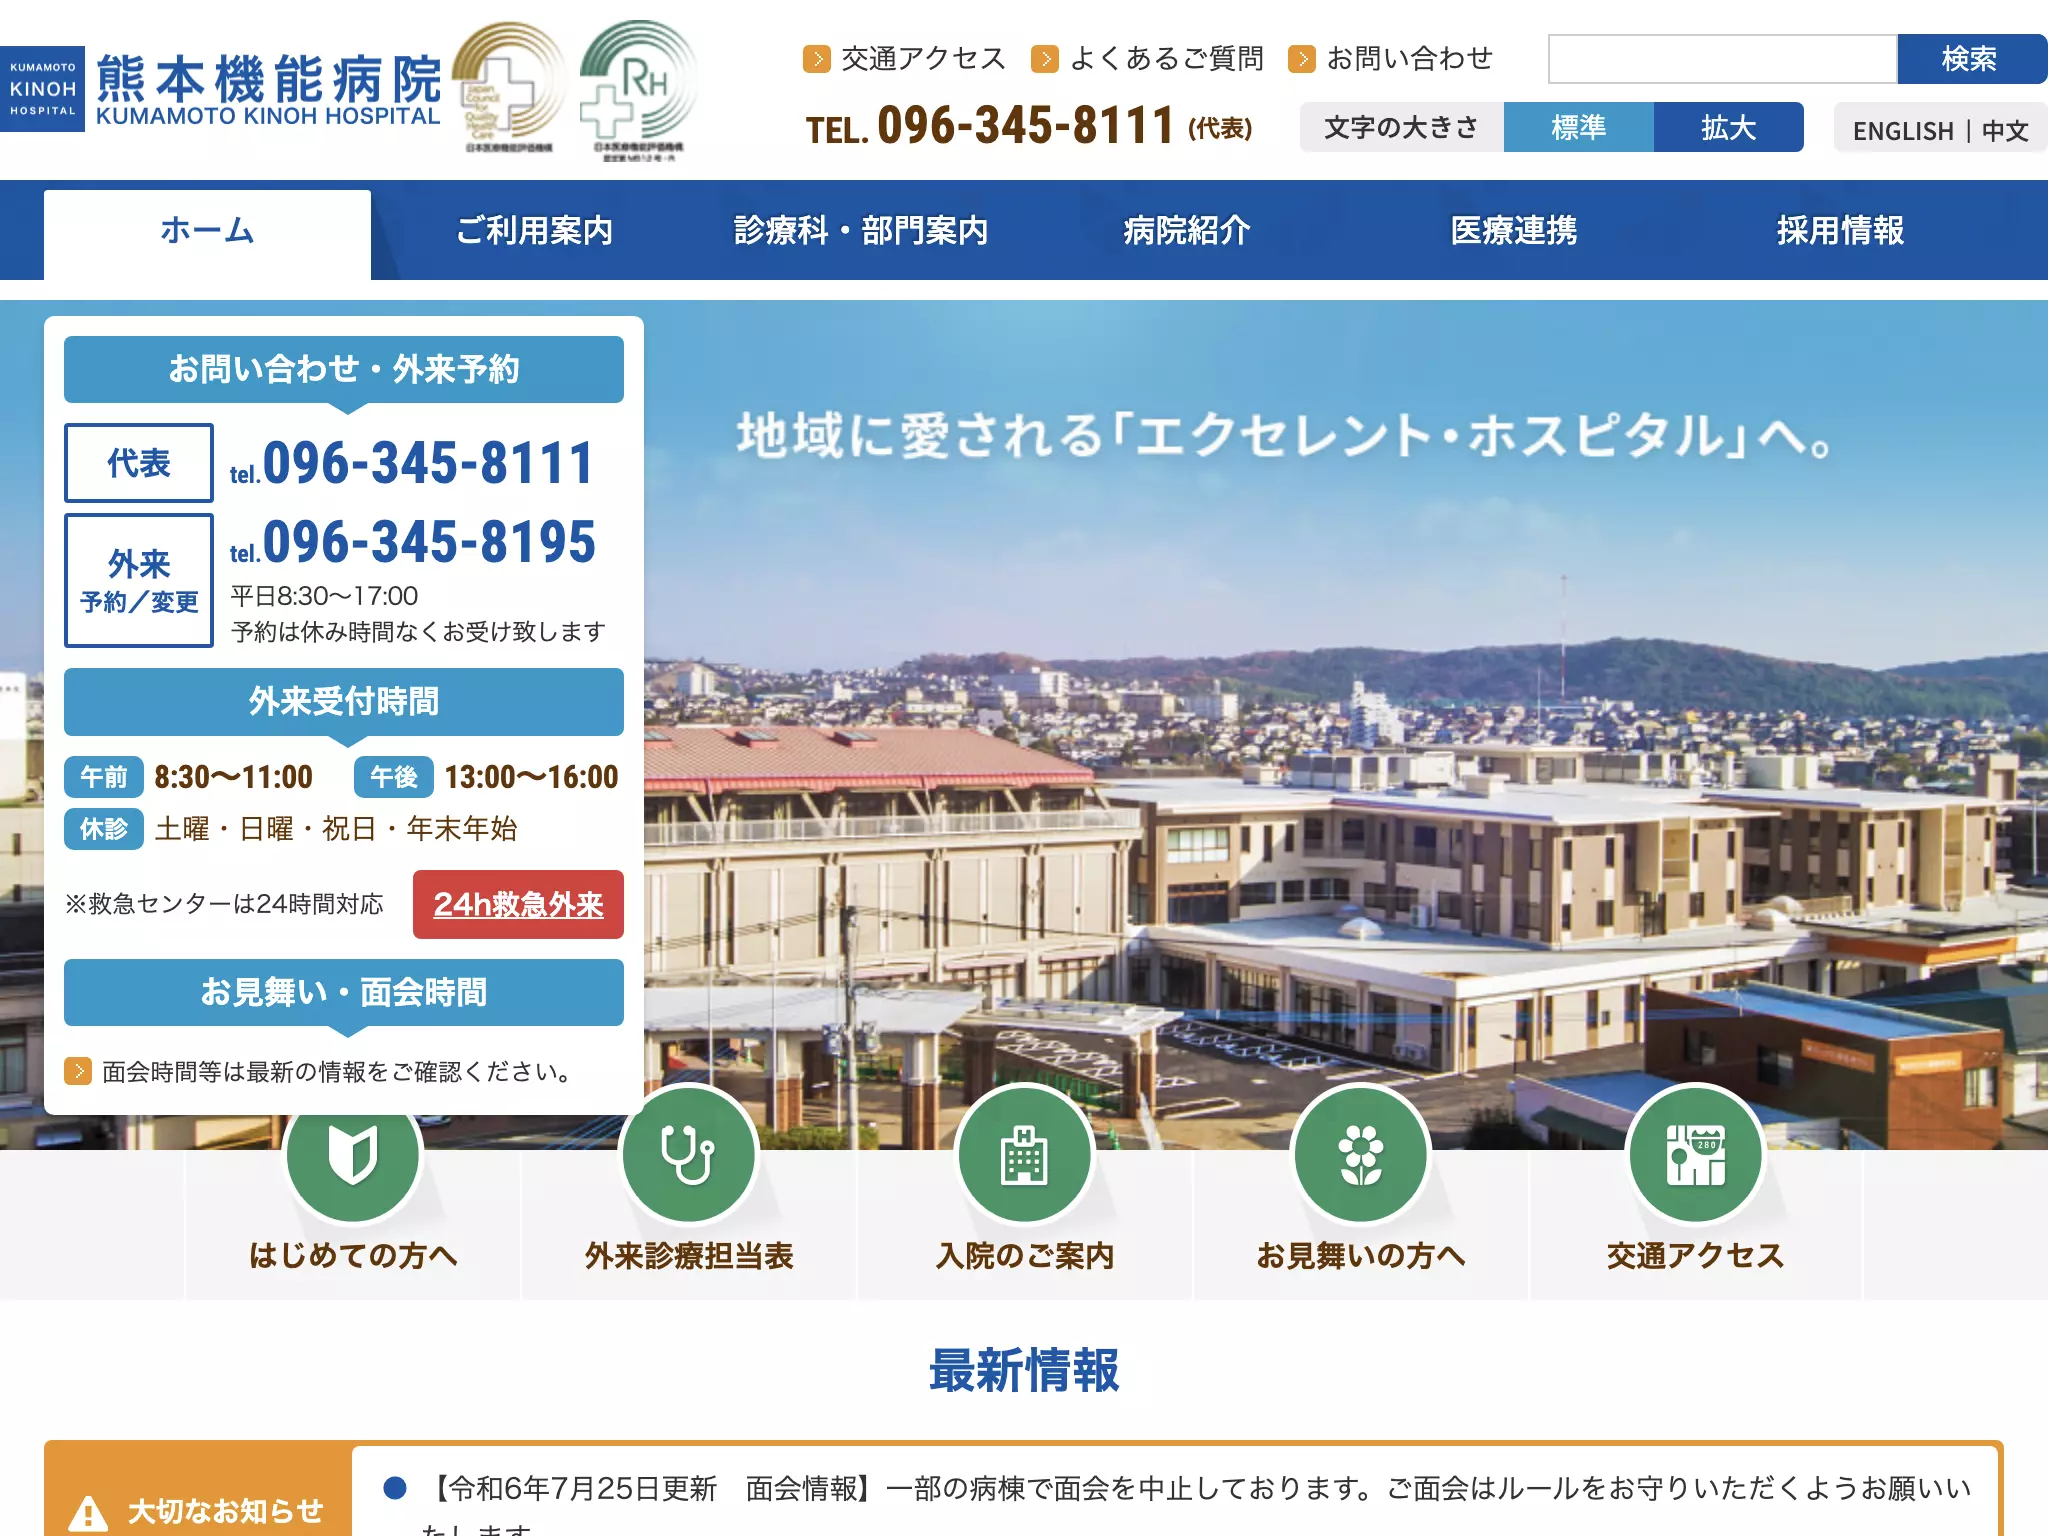Open the flower icon for お見舞いの方へ
Image resolution: width=2048 pixels, height=1536 pixels.
coord(1361,1153)
